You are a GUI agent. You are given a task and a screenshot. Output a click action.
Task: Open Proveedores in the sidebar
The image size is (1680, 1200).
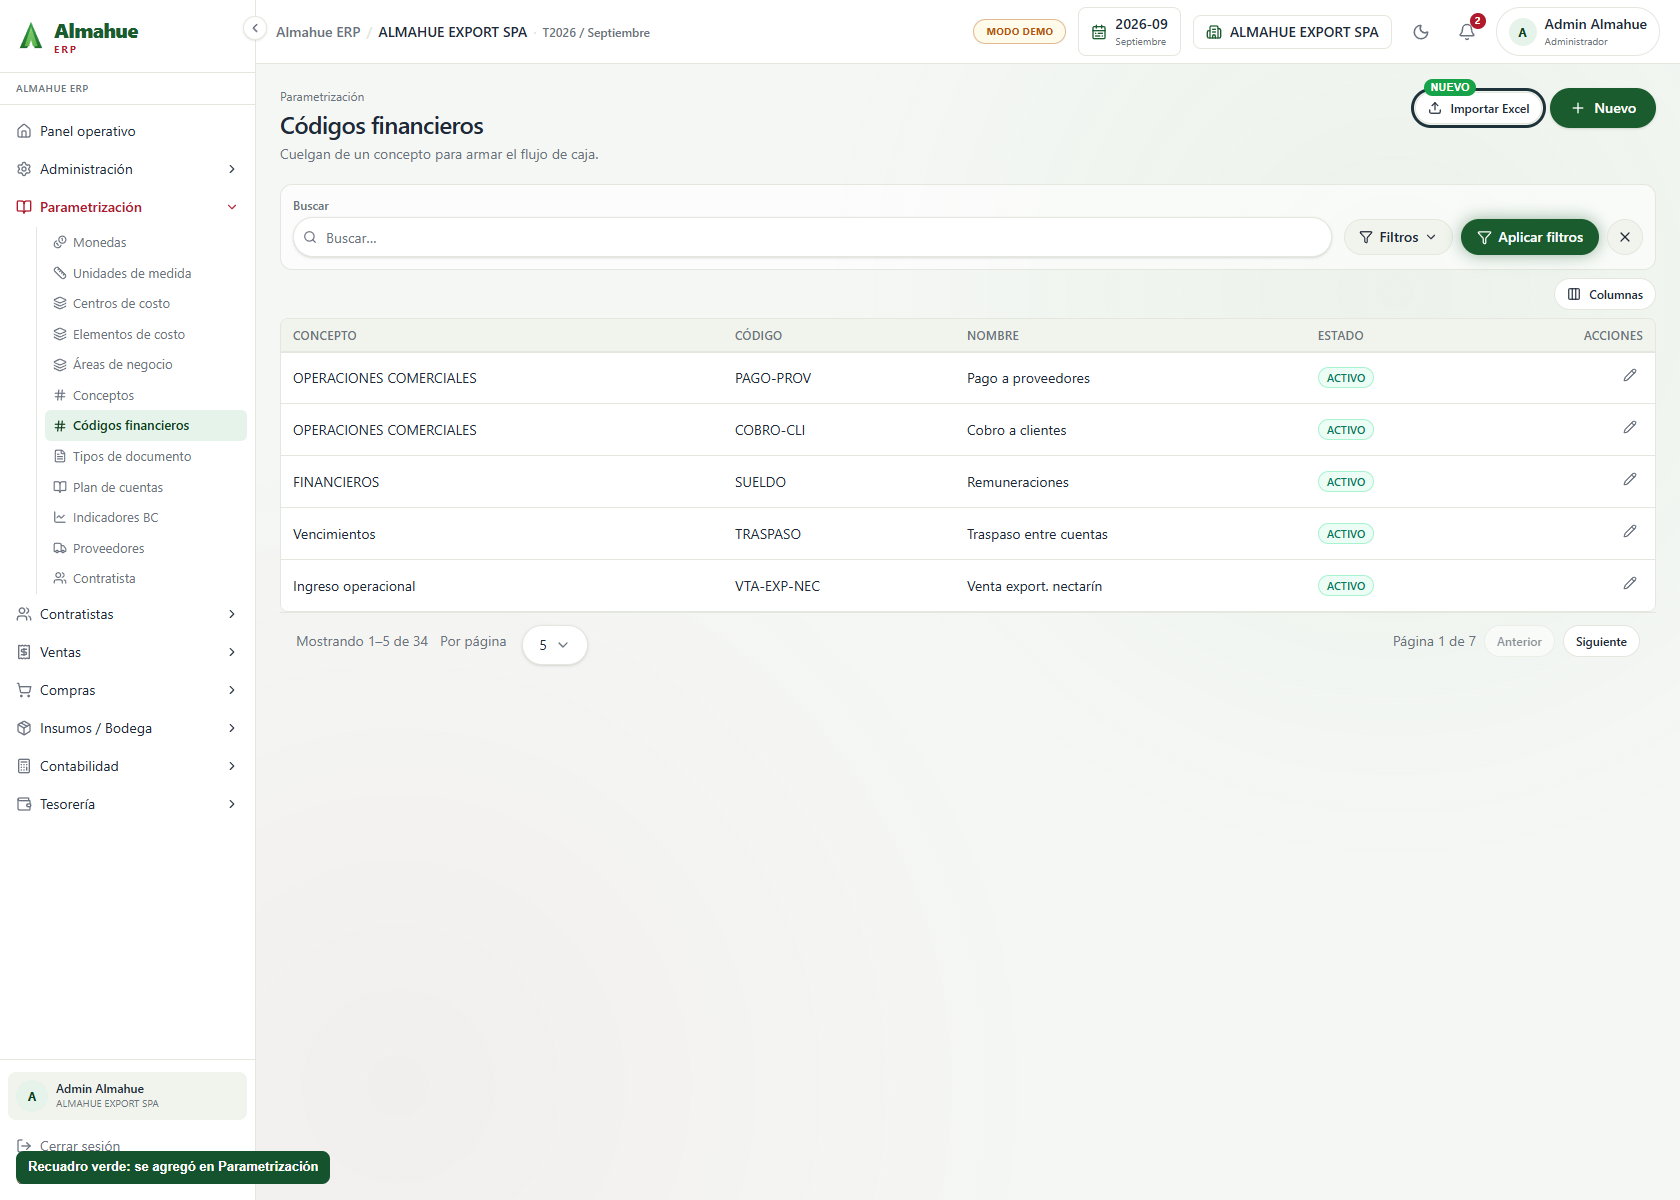(146, 548)
